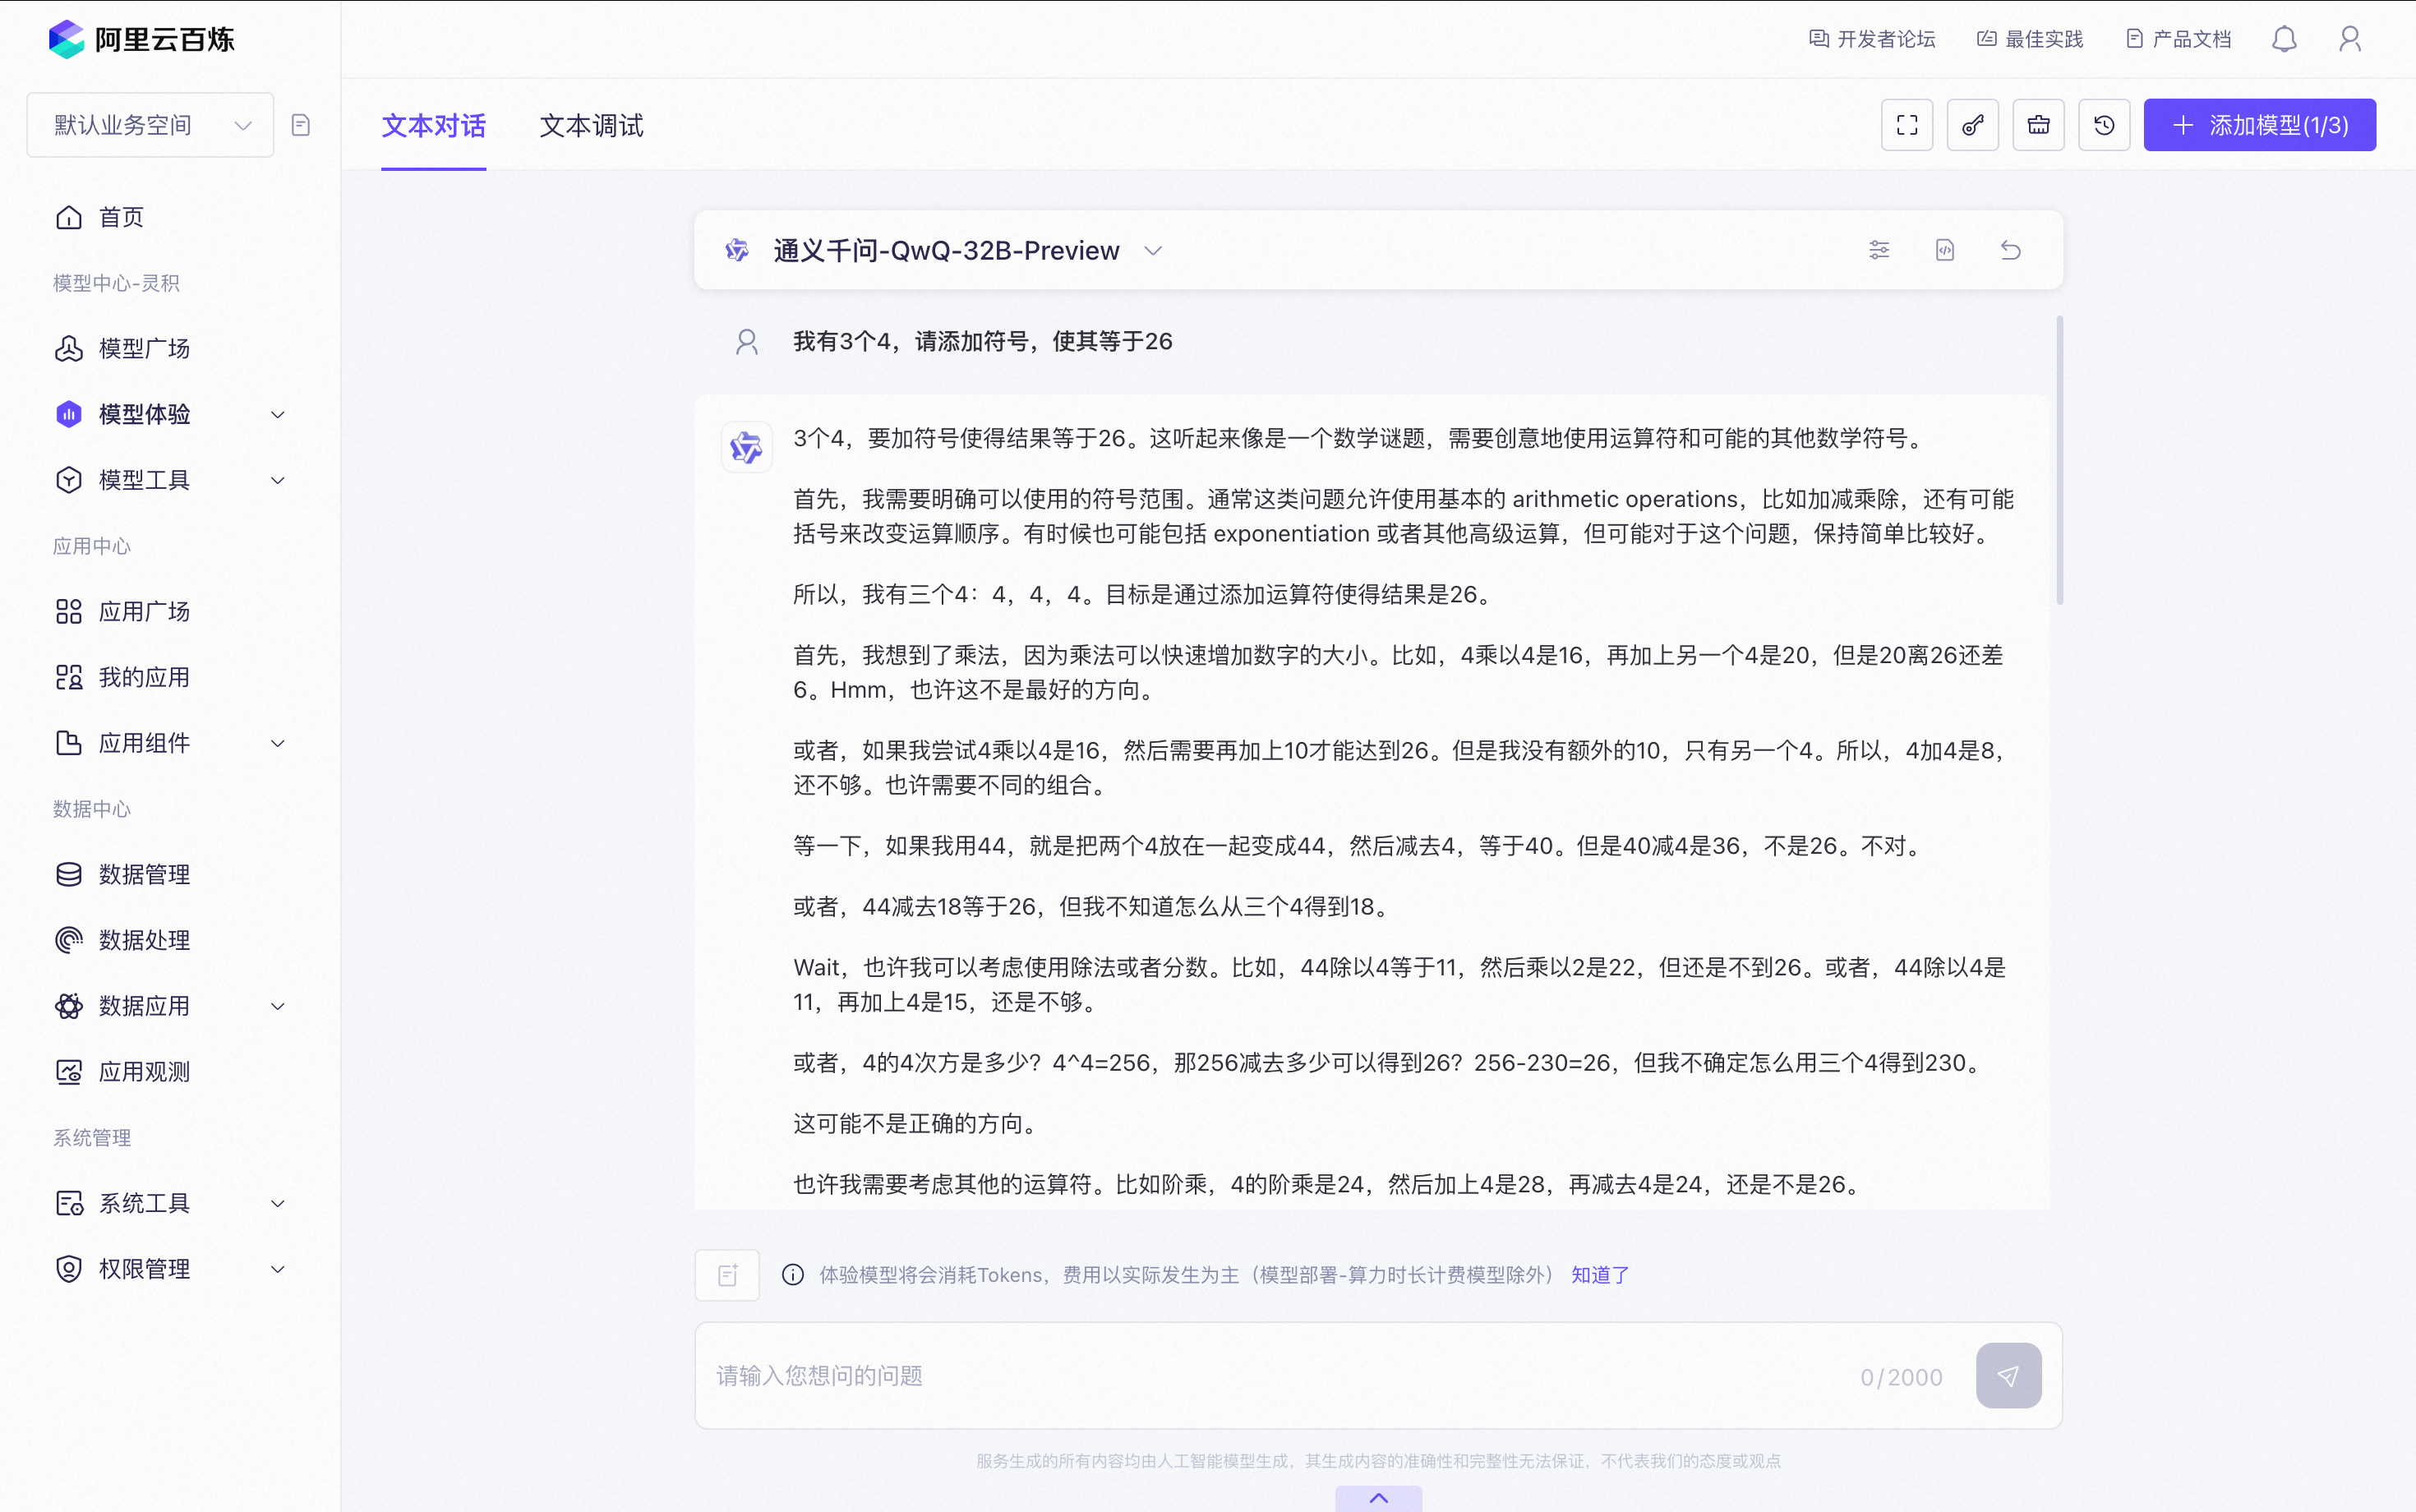
Task: Open 我的应用 in the sidebar
Action: 144,677
